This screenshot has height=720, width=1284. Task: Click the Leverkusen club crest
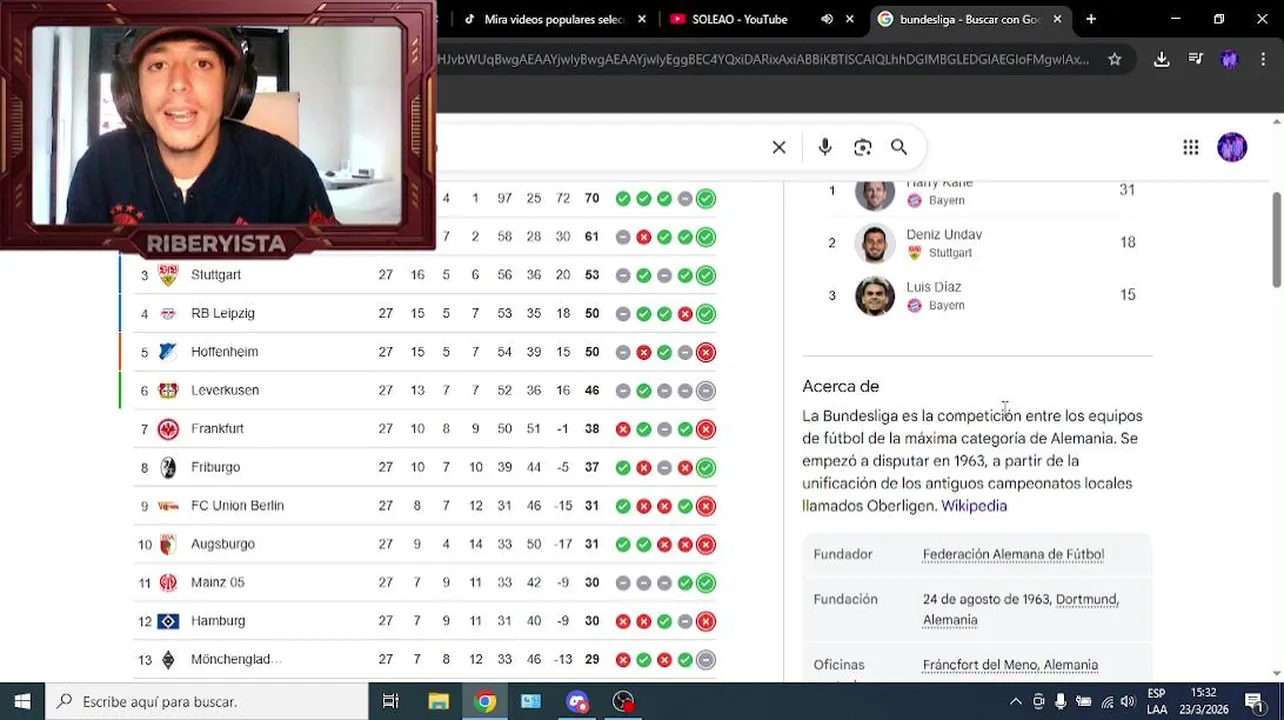tap(168, 390)
